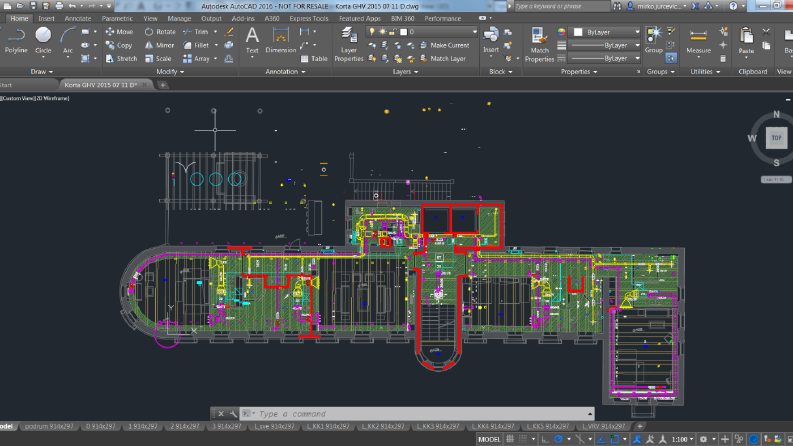Activate the Move tool
Image resolution: width=793 pixels, height=446 pixels.
click(119, 31)
